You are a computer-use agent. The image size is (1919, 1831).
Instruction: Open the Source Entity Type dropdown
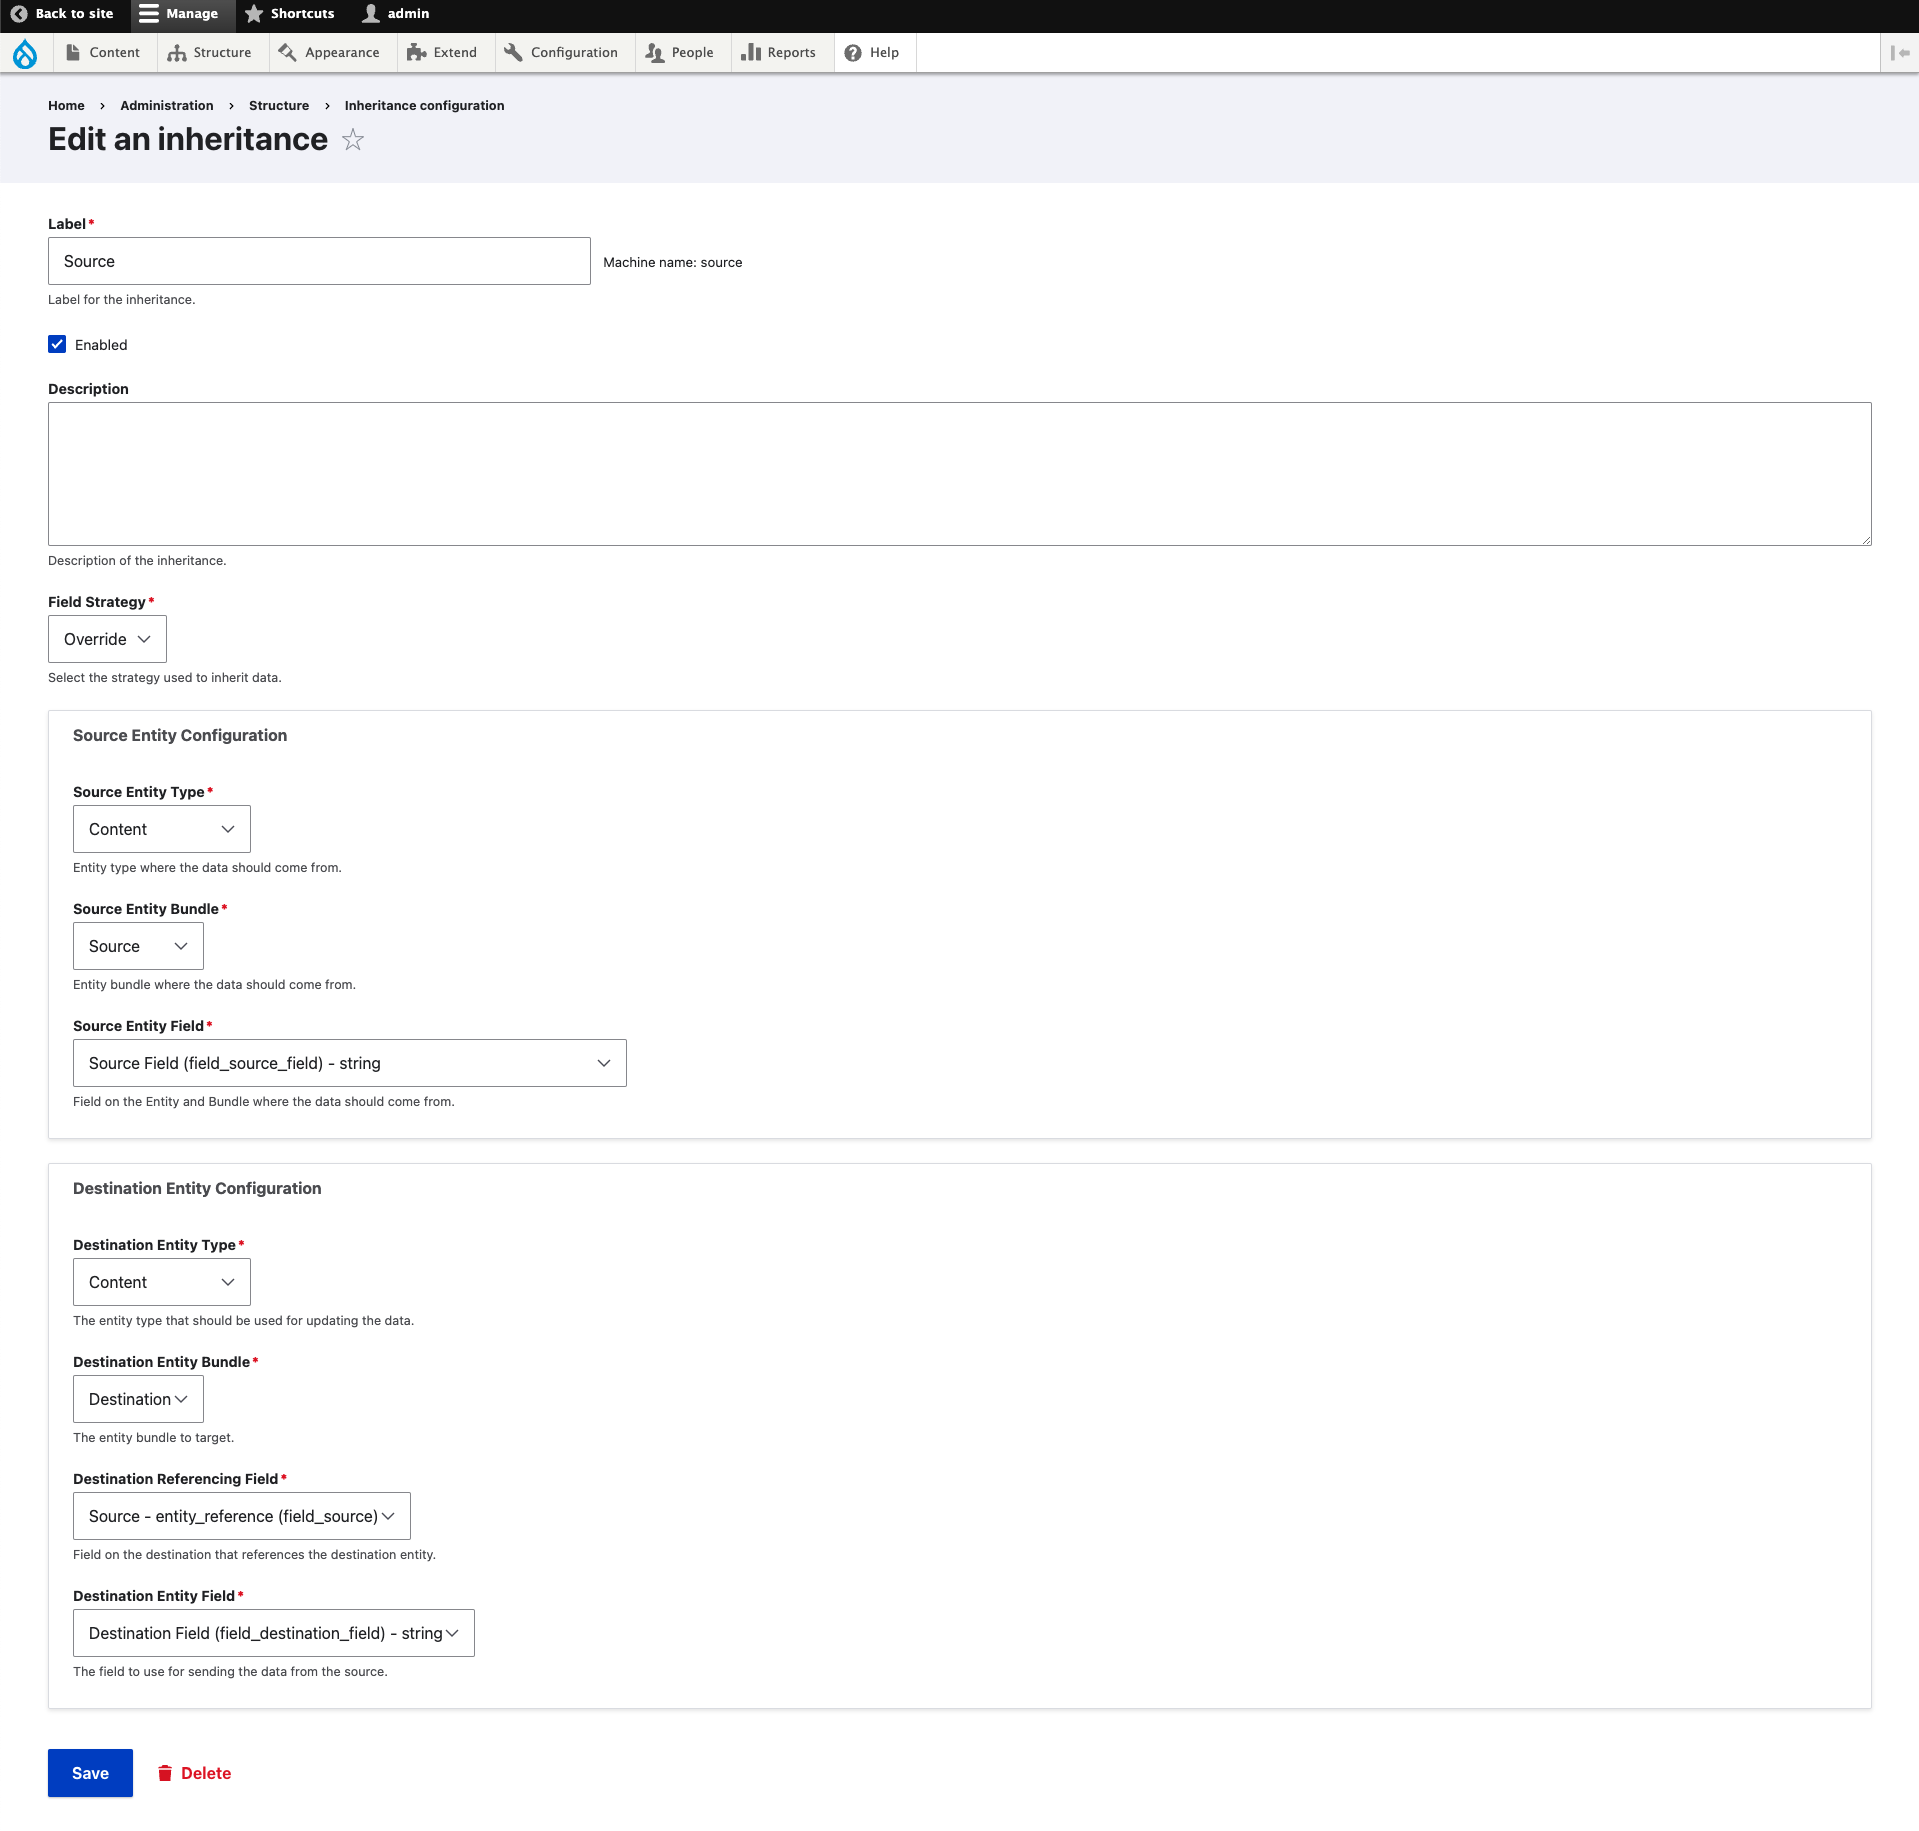point(162,829)
